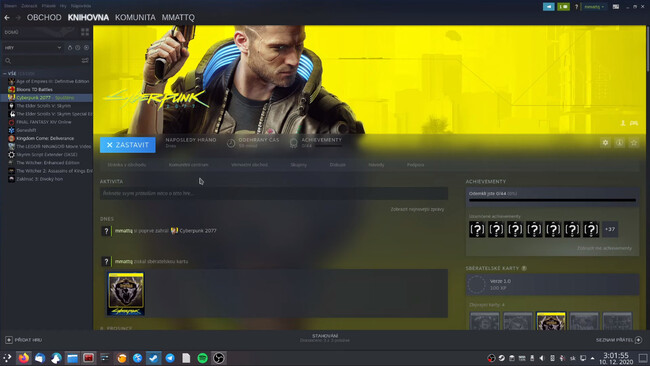This screenshot has width=650, height=366.
Task: Switch to Big Picture mode icon
Action: pos(616,7)
